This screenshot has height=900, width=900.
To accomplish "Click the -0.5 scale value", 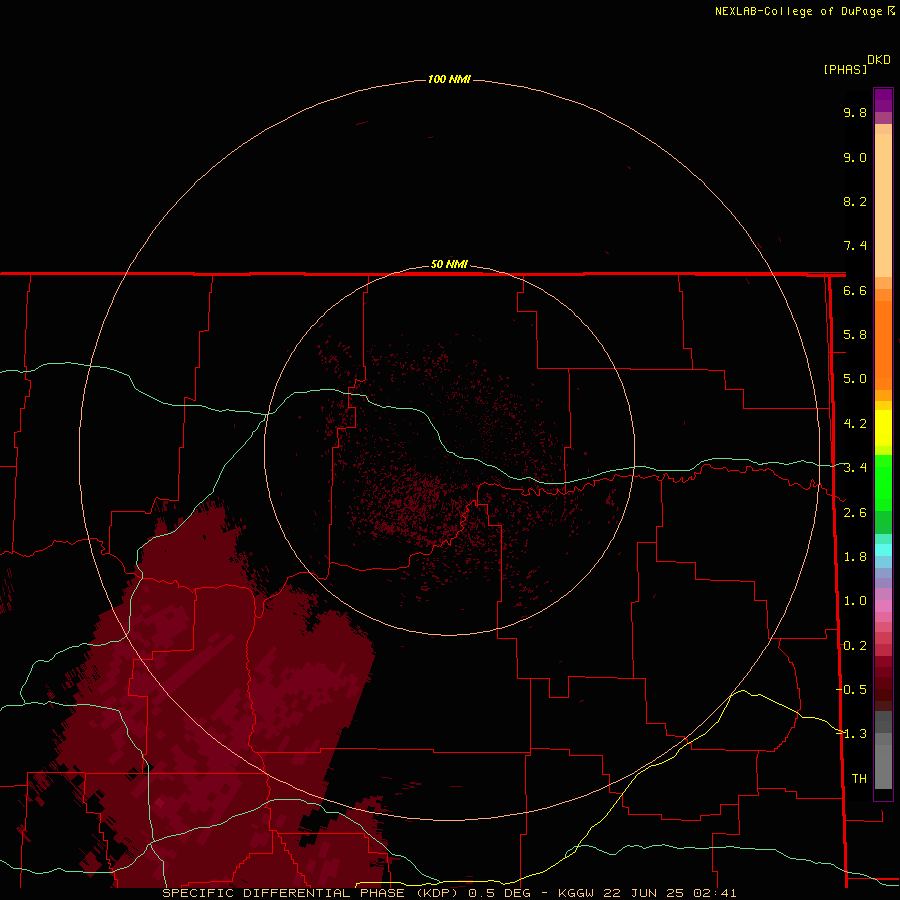I will pos(851,690).
